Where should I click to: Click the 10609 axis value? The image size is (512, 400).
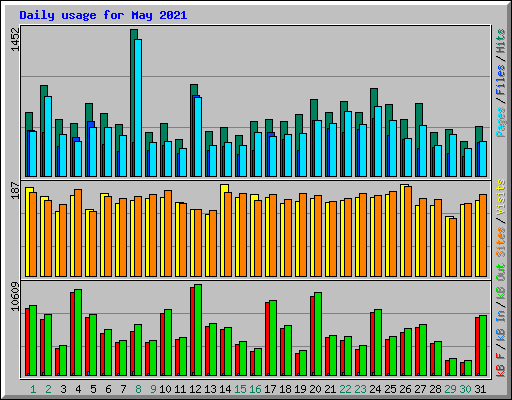click(x=15, y=296)
